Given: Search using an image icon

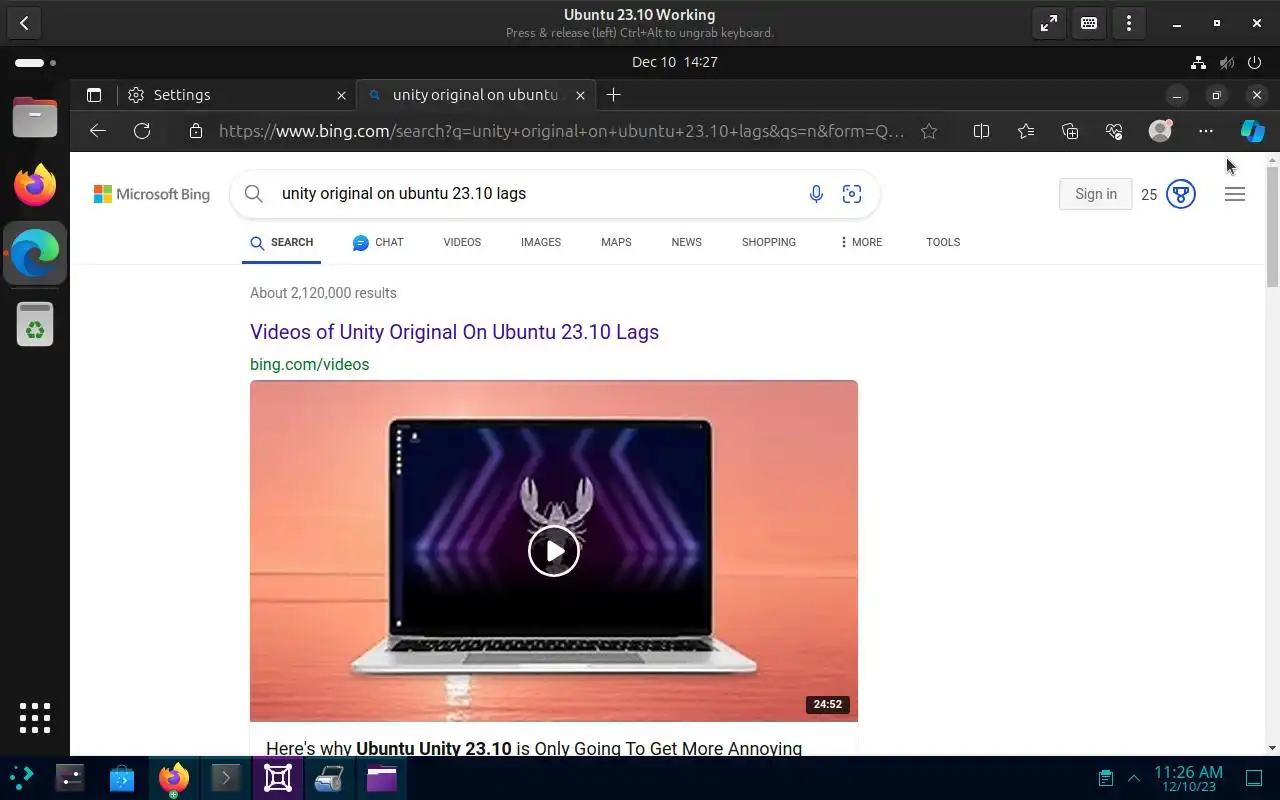Looking at the screenshot, I should 852,194.
